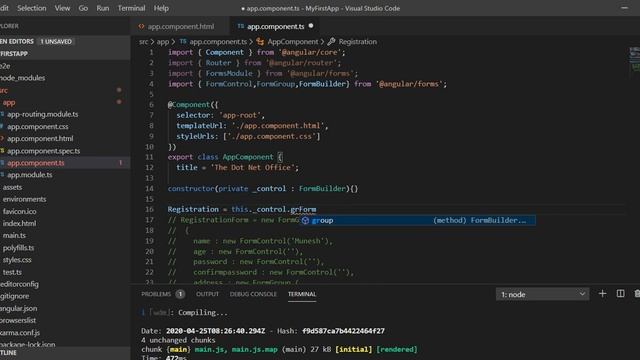Open the Help menu
This screenshot has height=360, width=640.
(161, 8)
